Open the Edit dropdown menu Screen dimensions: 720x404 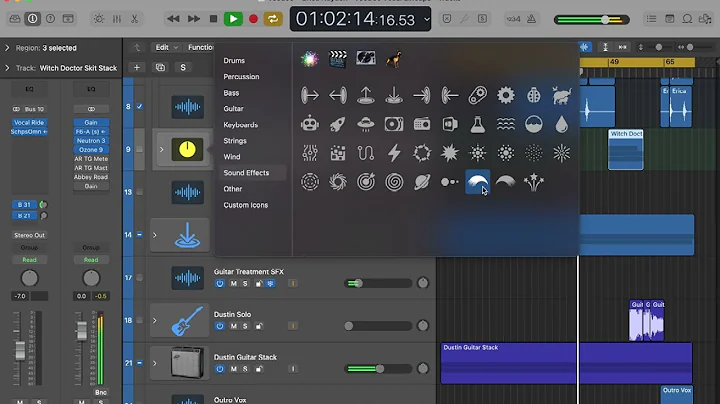[x=166, y=47]
